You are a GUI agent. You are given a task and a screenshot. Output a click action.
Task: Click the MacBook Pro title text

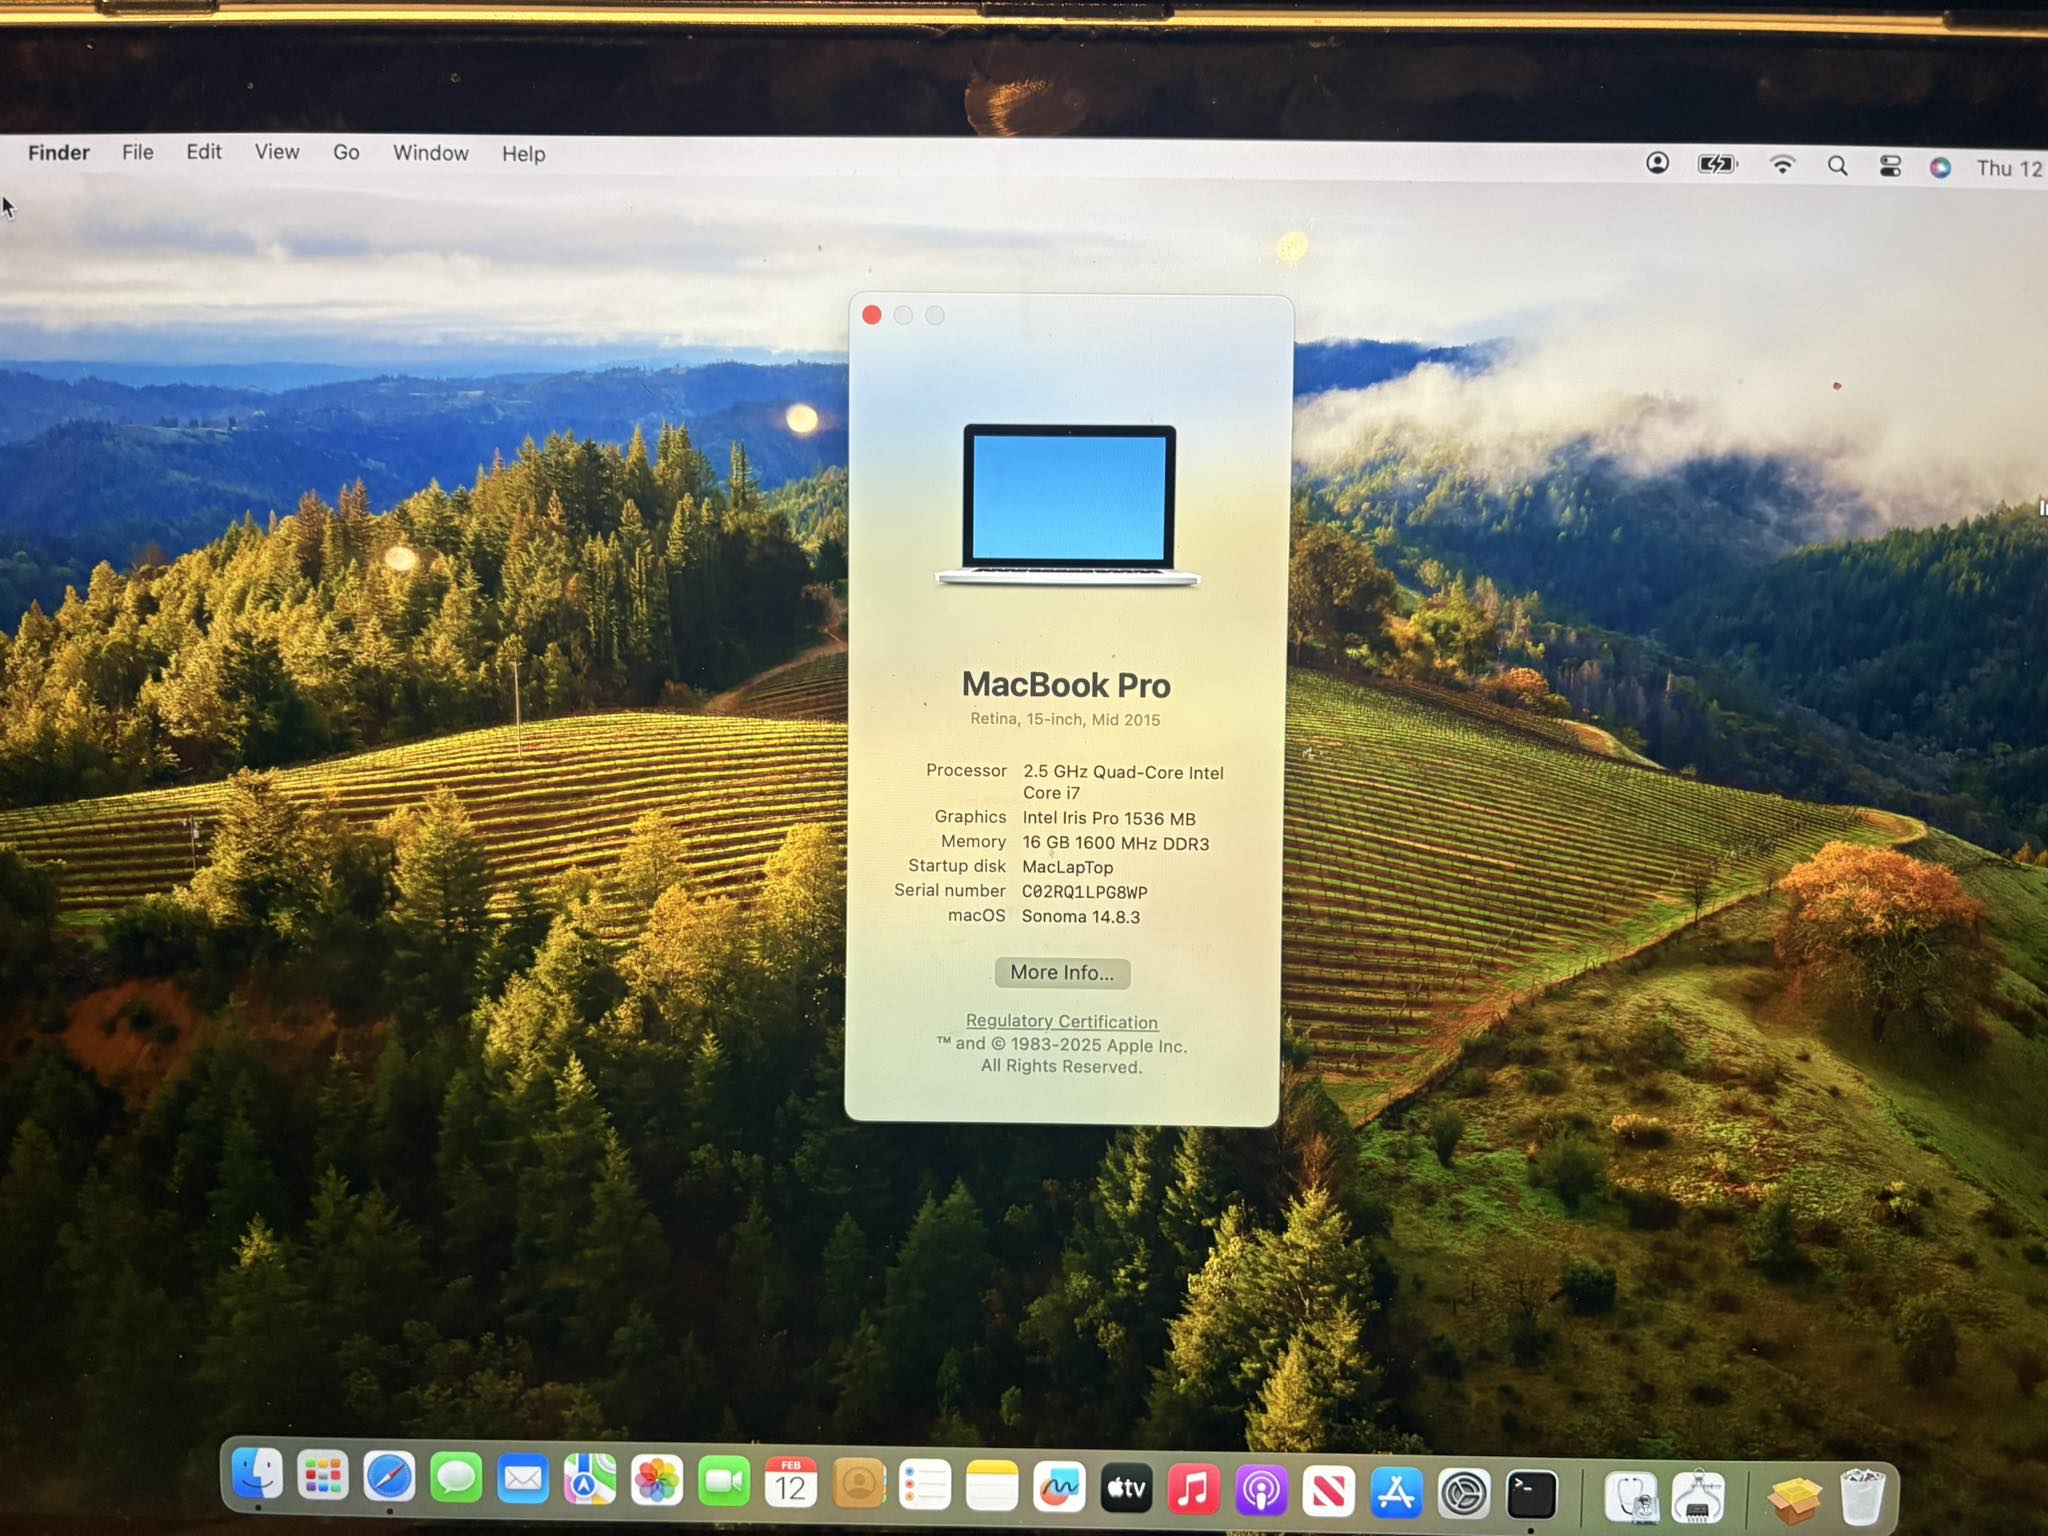[x=1066, y=685]
